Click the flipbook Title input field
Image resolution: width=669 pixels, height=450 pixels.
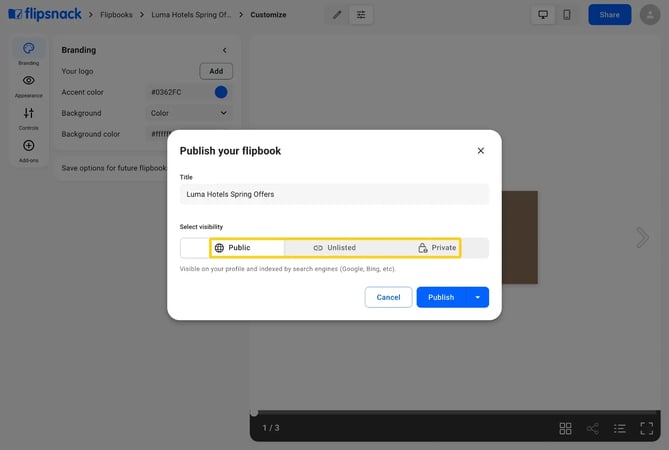(x=334, y=194)
